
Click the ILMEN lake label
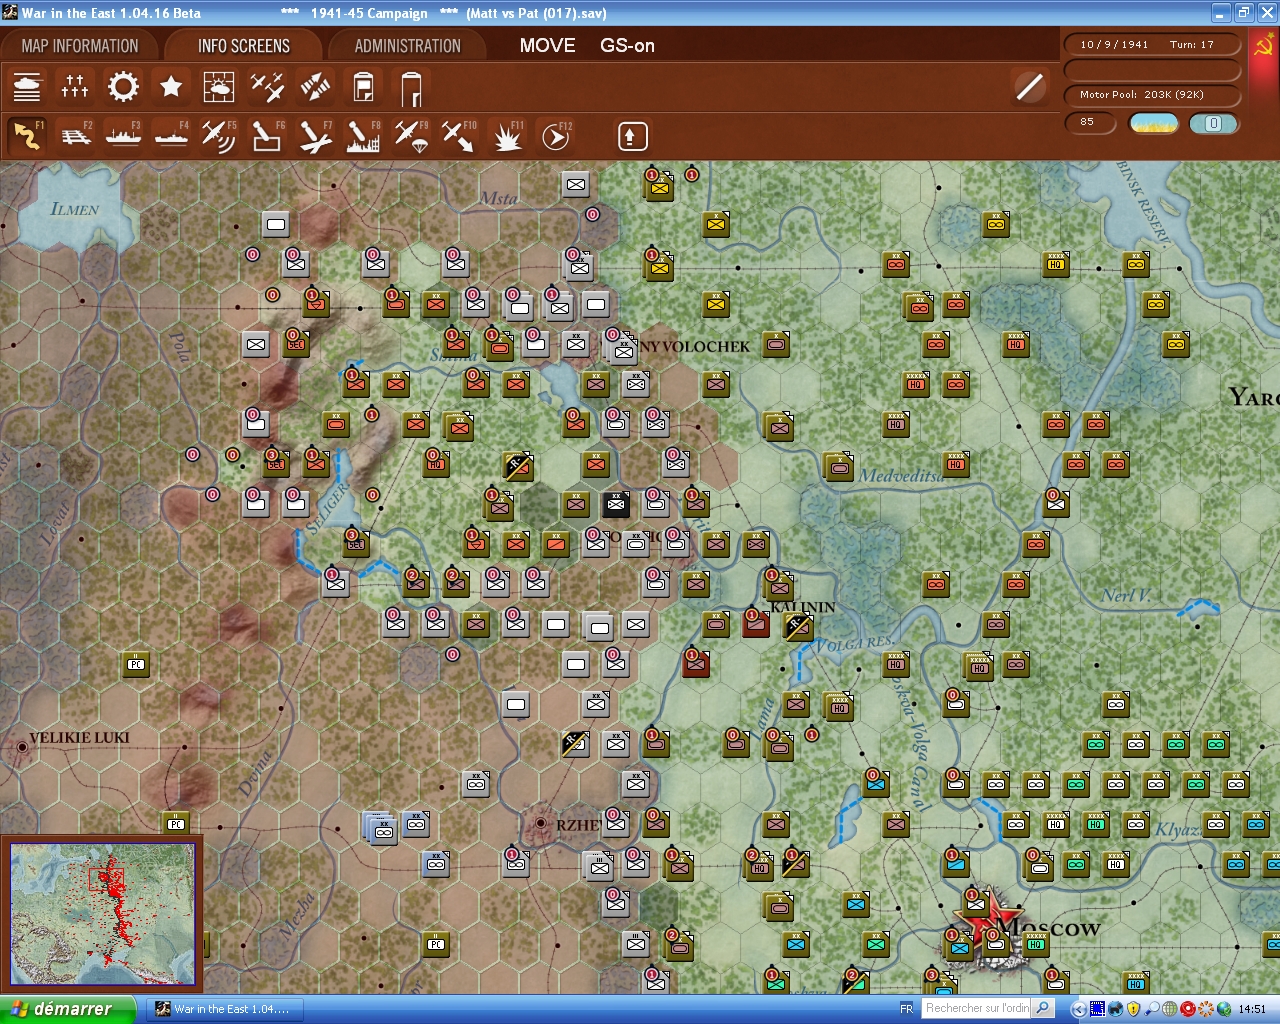pyautogui.click(x=75, y=209)
